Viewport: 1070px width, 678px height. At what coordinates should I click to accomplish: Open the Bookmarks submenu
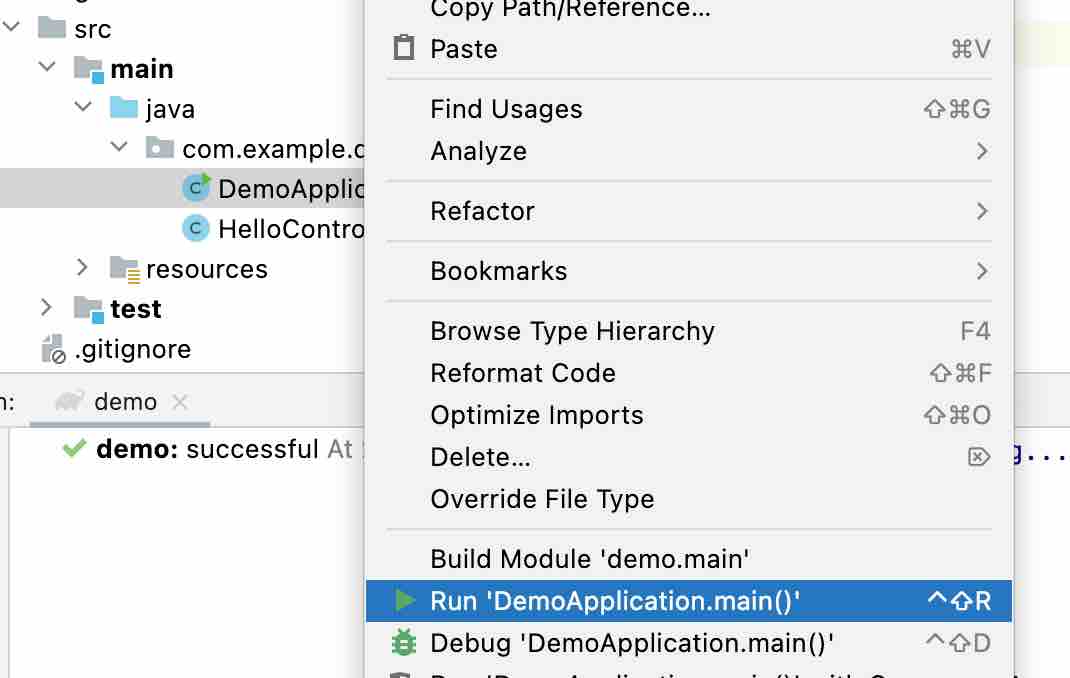tap(689, 271)
